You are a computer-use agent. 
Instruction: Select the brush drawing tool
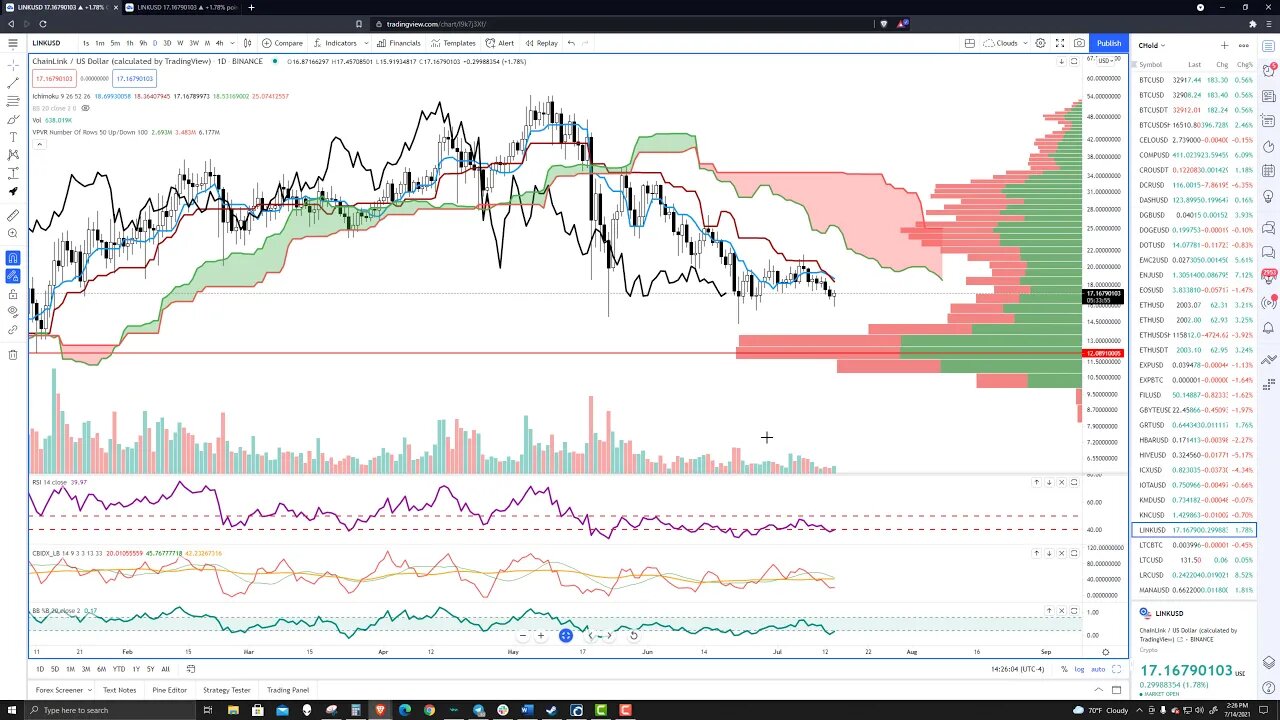[13, 119]
